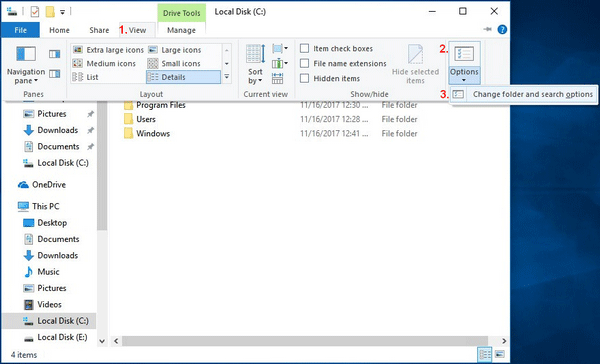
Task: Open the File Explorer help icon
Action: point(502,29)
